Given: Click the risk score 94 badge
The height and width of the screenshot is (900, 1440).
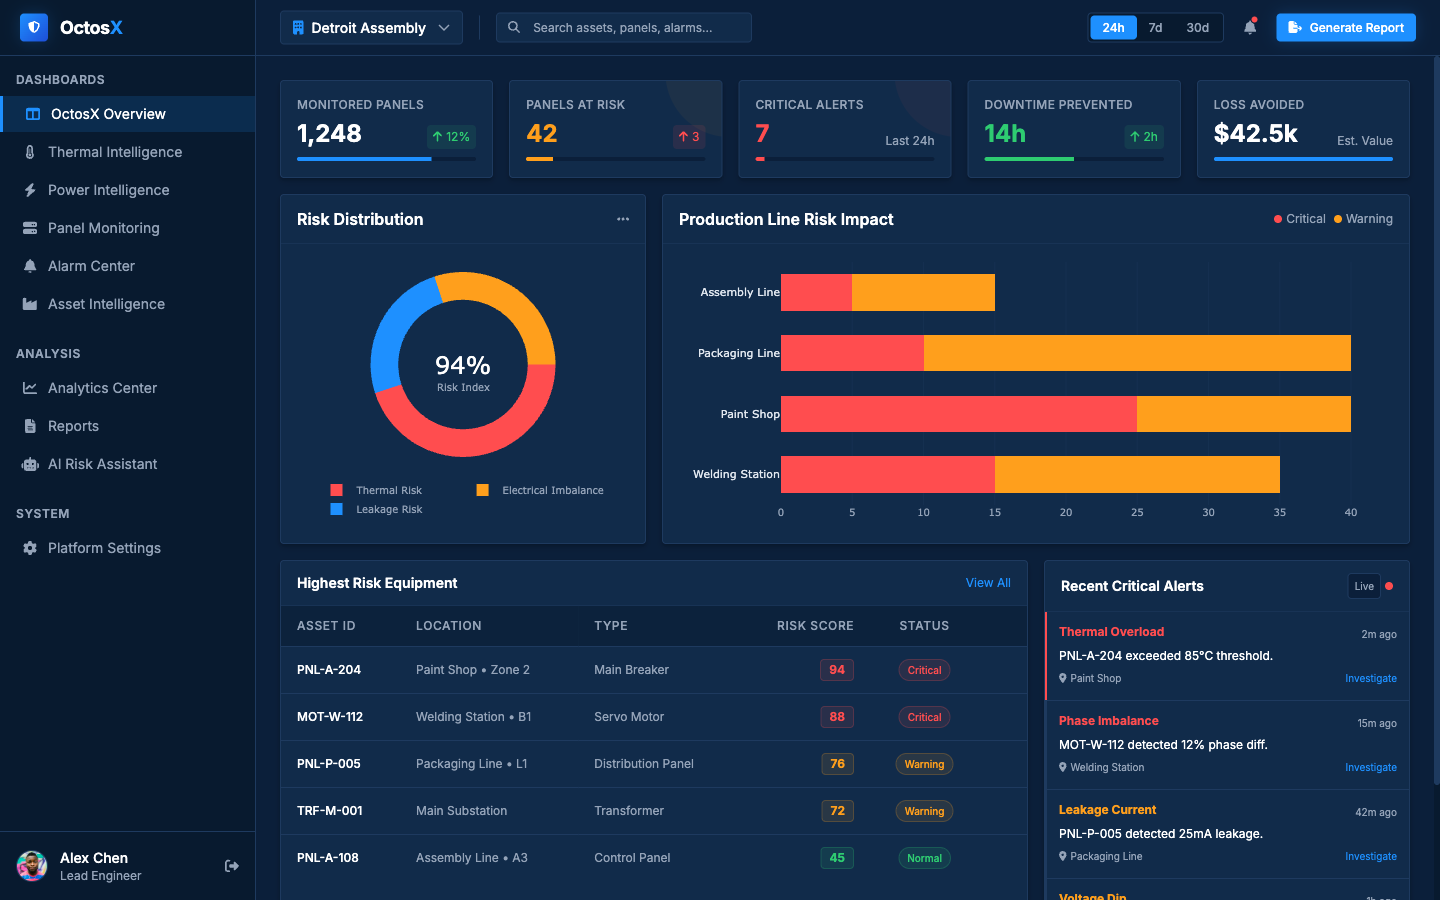Looking at the screenshot, I should [x=837, y=670].
